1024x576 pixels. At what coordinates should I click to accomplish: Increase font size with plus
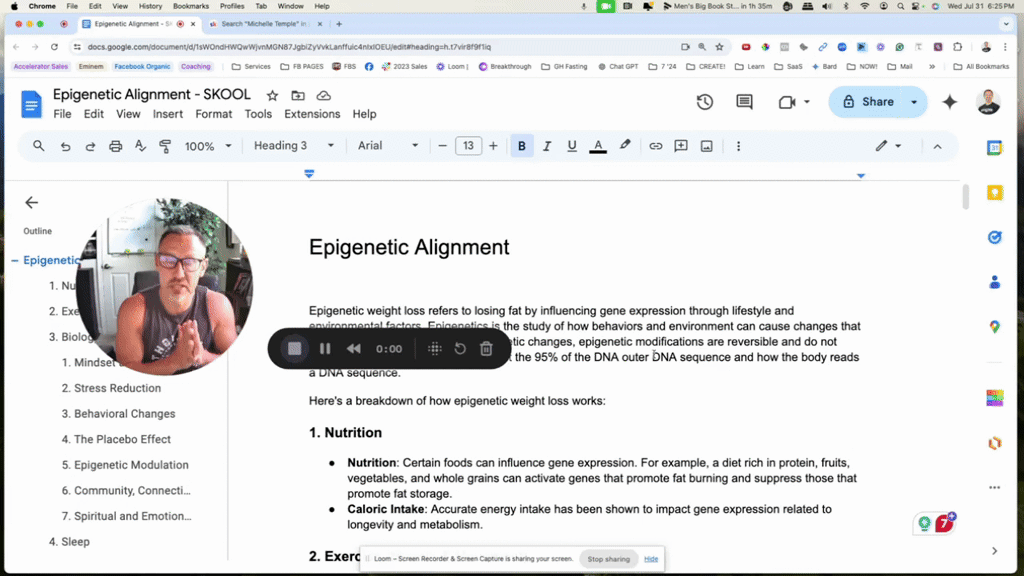coord(493,146)
